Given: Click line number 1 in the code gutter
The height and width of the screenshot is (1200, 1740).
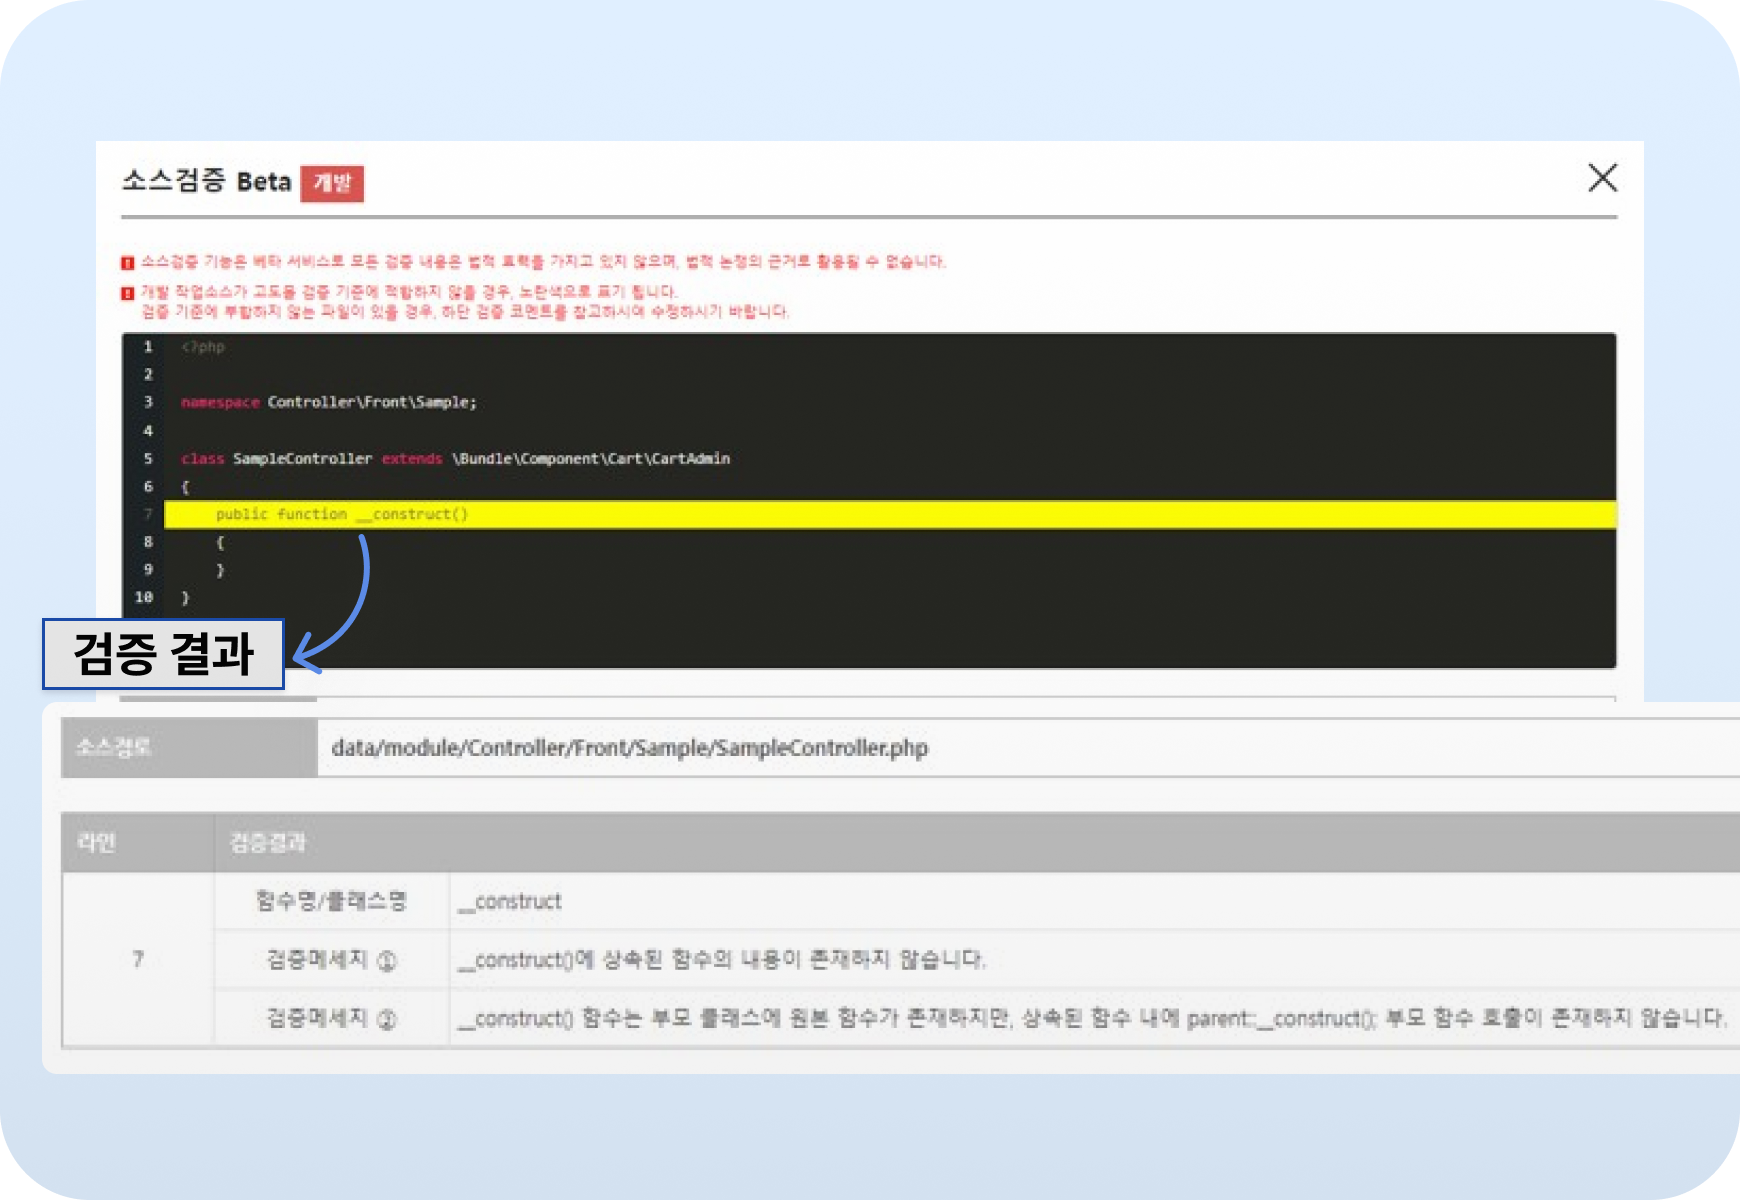Looking at the screenshot, I should point(148,347).
